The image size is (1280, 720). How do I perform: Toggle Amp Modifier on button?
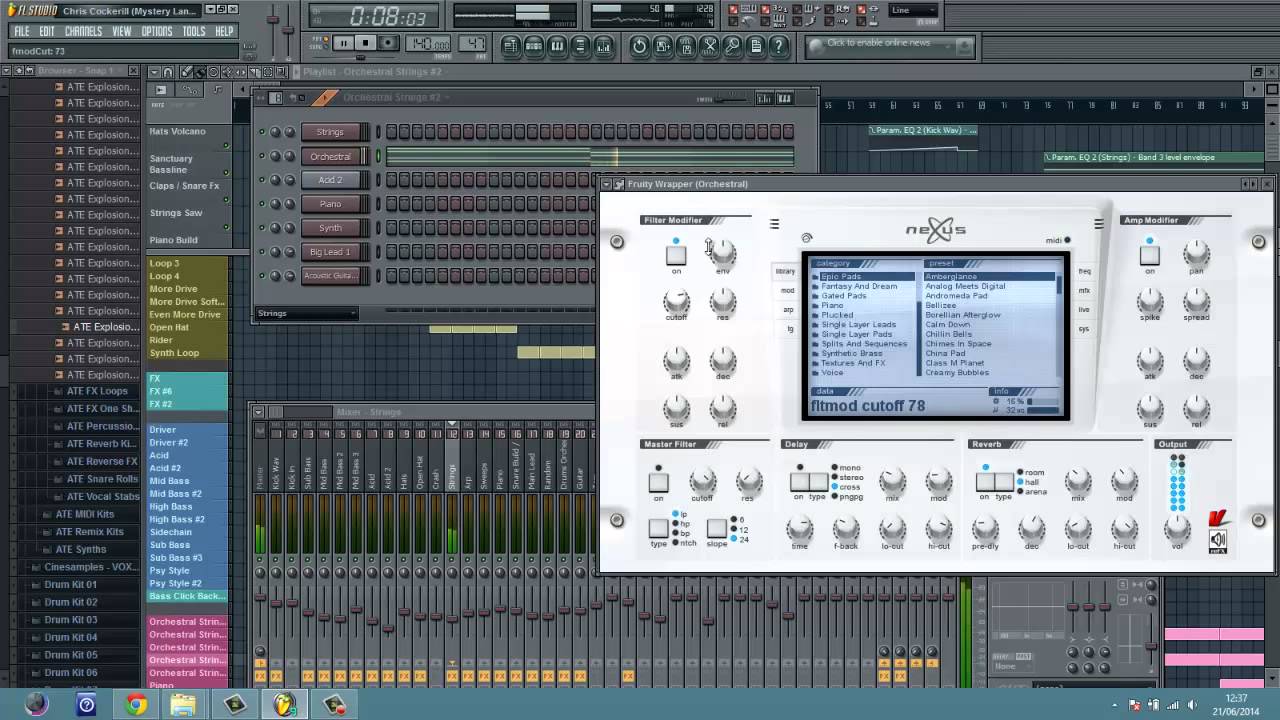coord(1150,255)
